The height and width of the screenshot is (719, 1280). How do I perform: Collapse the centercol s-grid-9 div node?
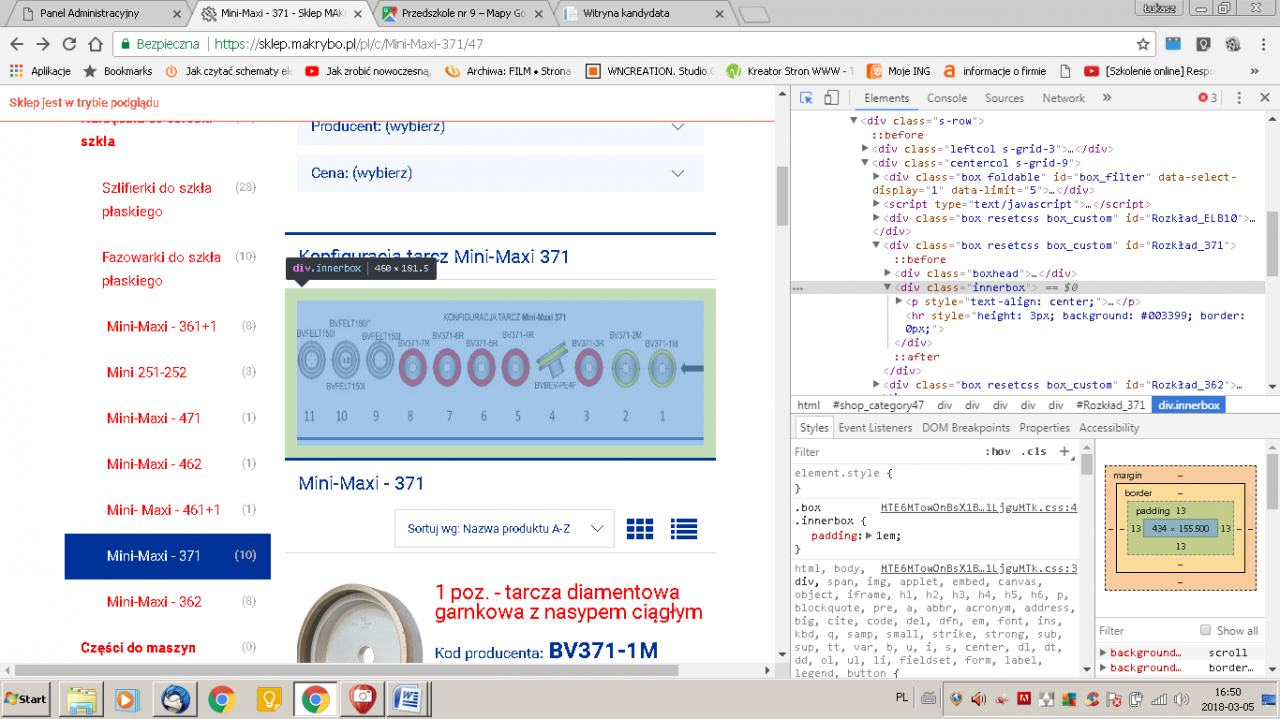point(865,163)
